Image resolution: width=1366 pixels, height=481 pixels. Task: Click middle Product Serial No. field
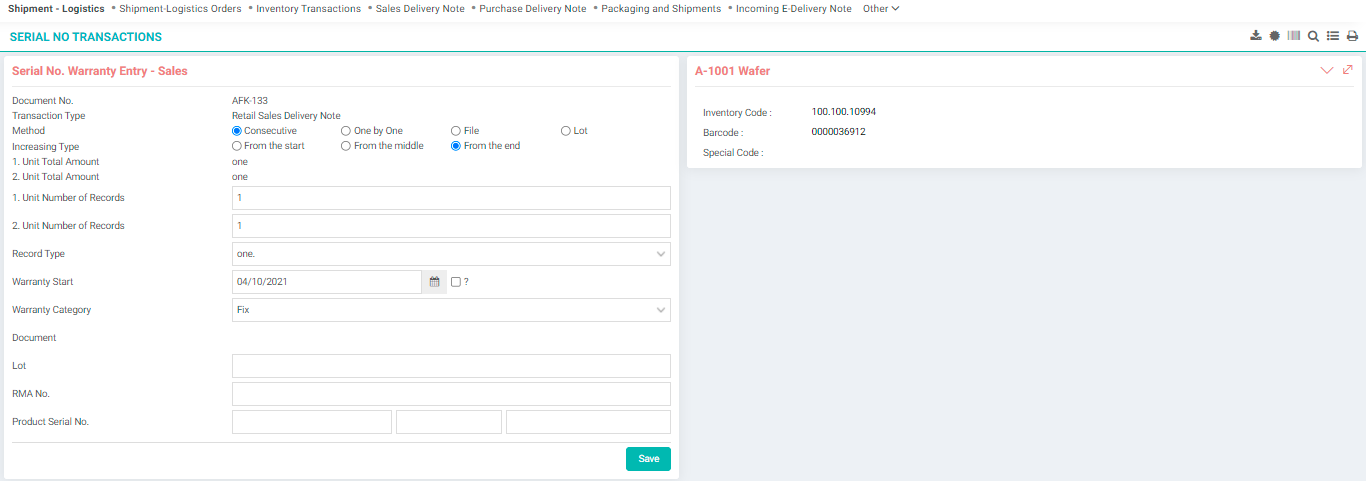(449, 422)
